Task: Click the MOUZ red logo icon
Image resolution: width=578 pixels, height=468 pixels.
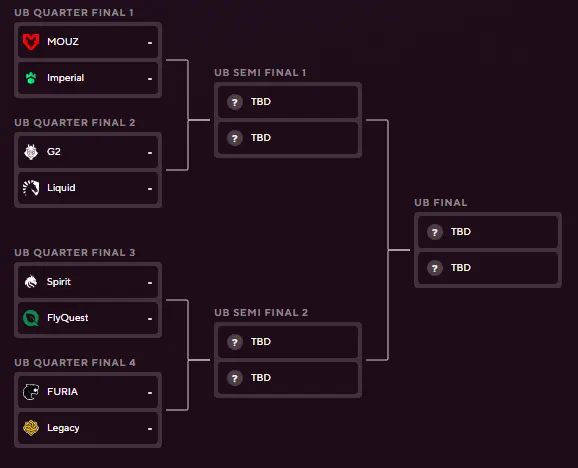Action: (31, 42)
